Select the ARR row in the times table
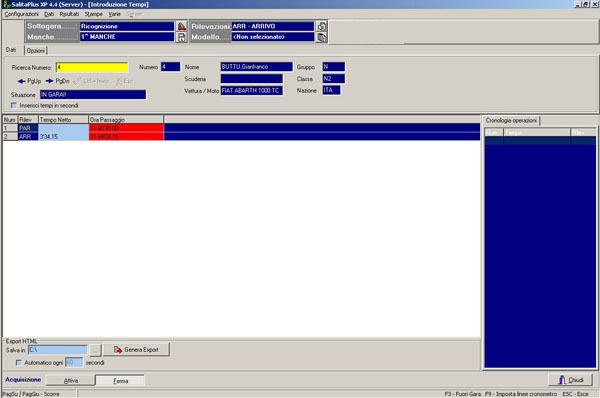The image size is (600, 398). pyautogui.click(x=241, y=137)
